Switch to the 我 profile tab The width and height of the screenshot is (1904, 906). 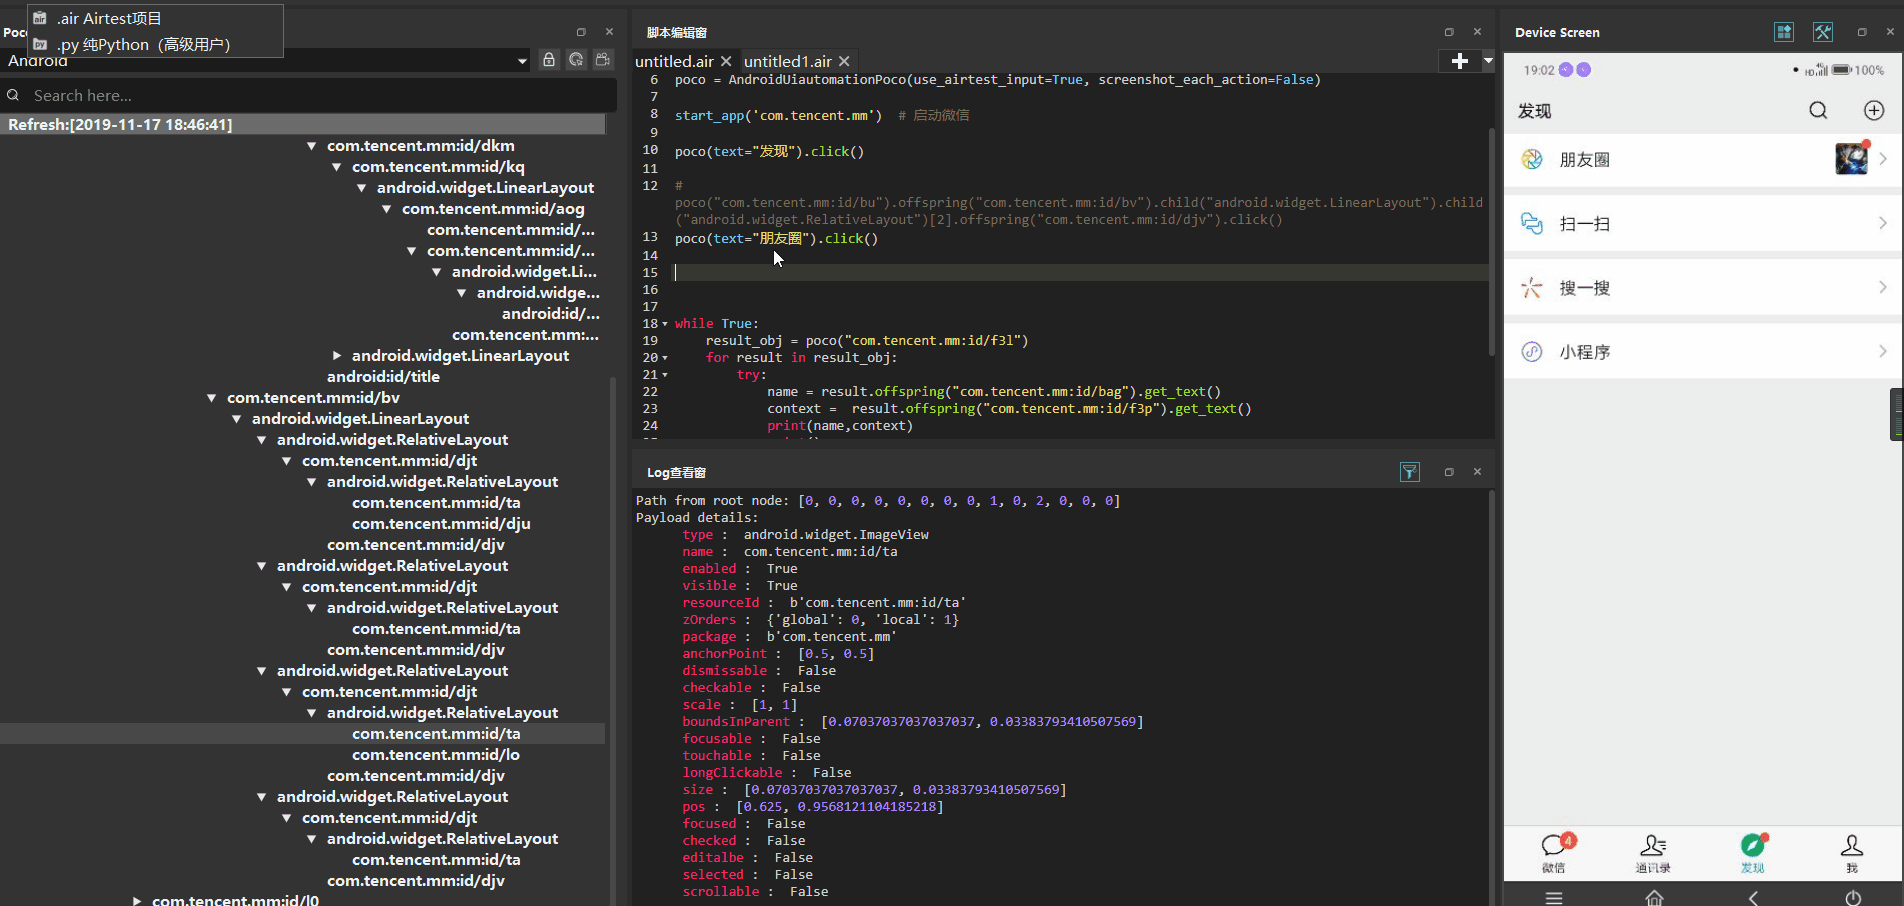(1852, 853)
